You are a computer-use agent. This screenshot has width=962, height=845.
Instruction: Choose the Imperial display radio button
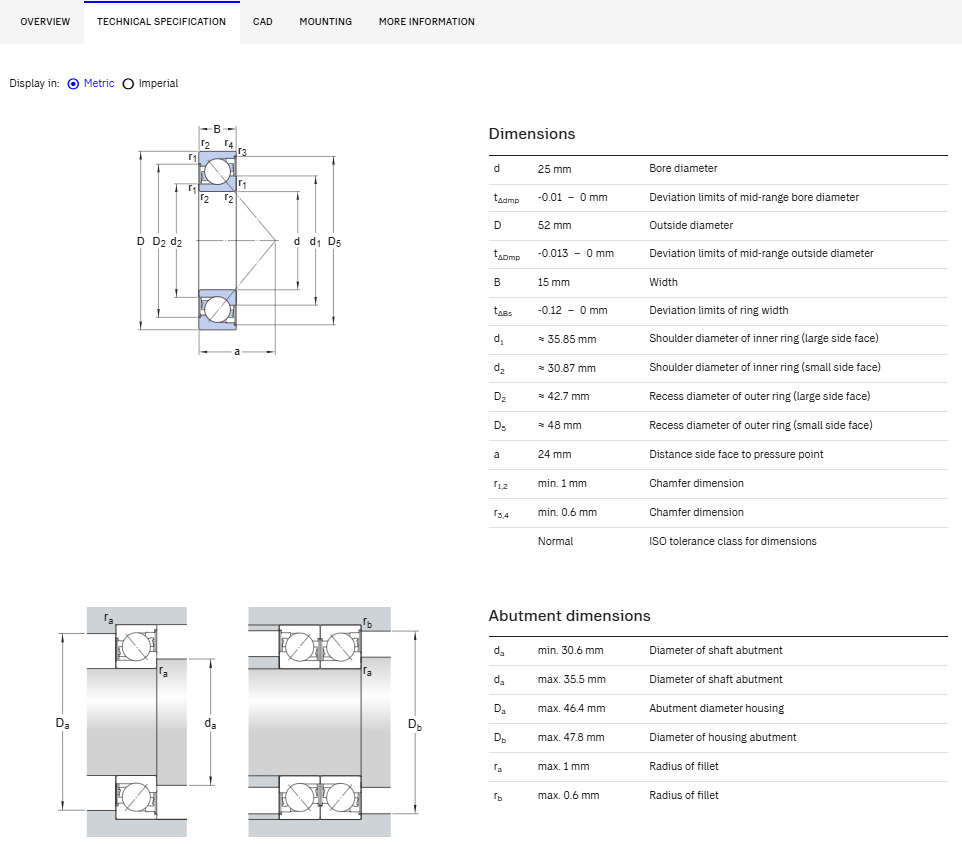point(128,83)
